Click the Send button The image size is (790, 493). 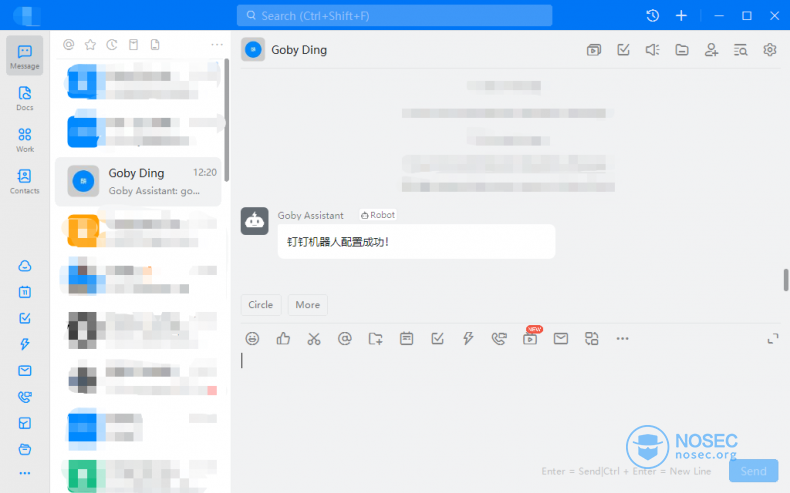pos(754,471)
